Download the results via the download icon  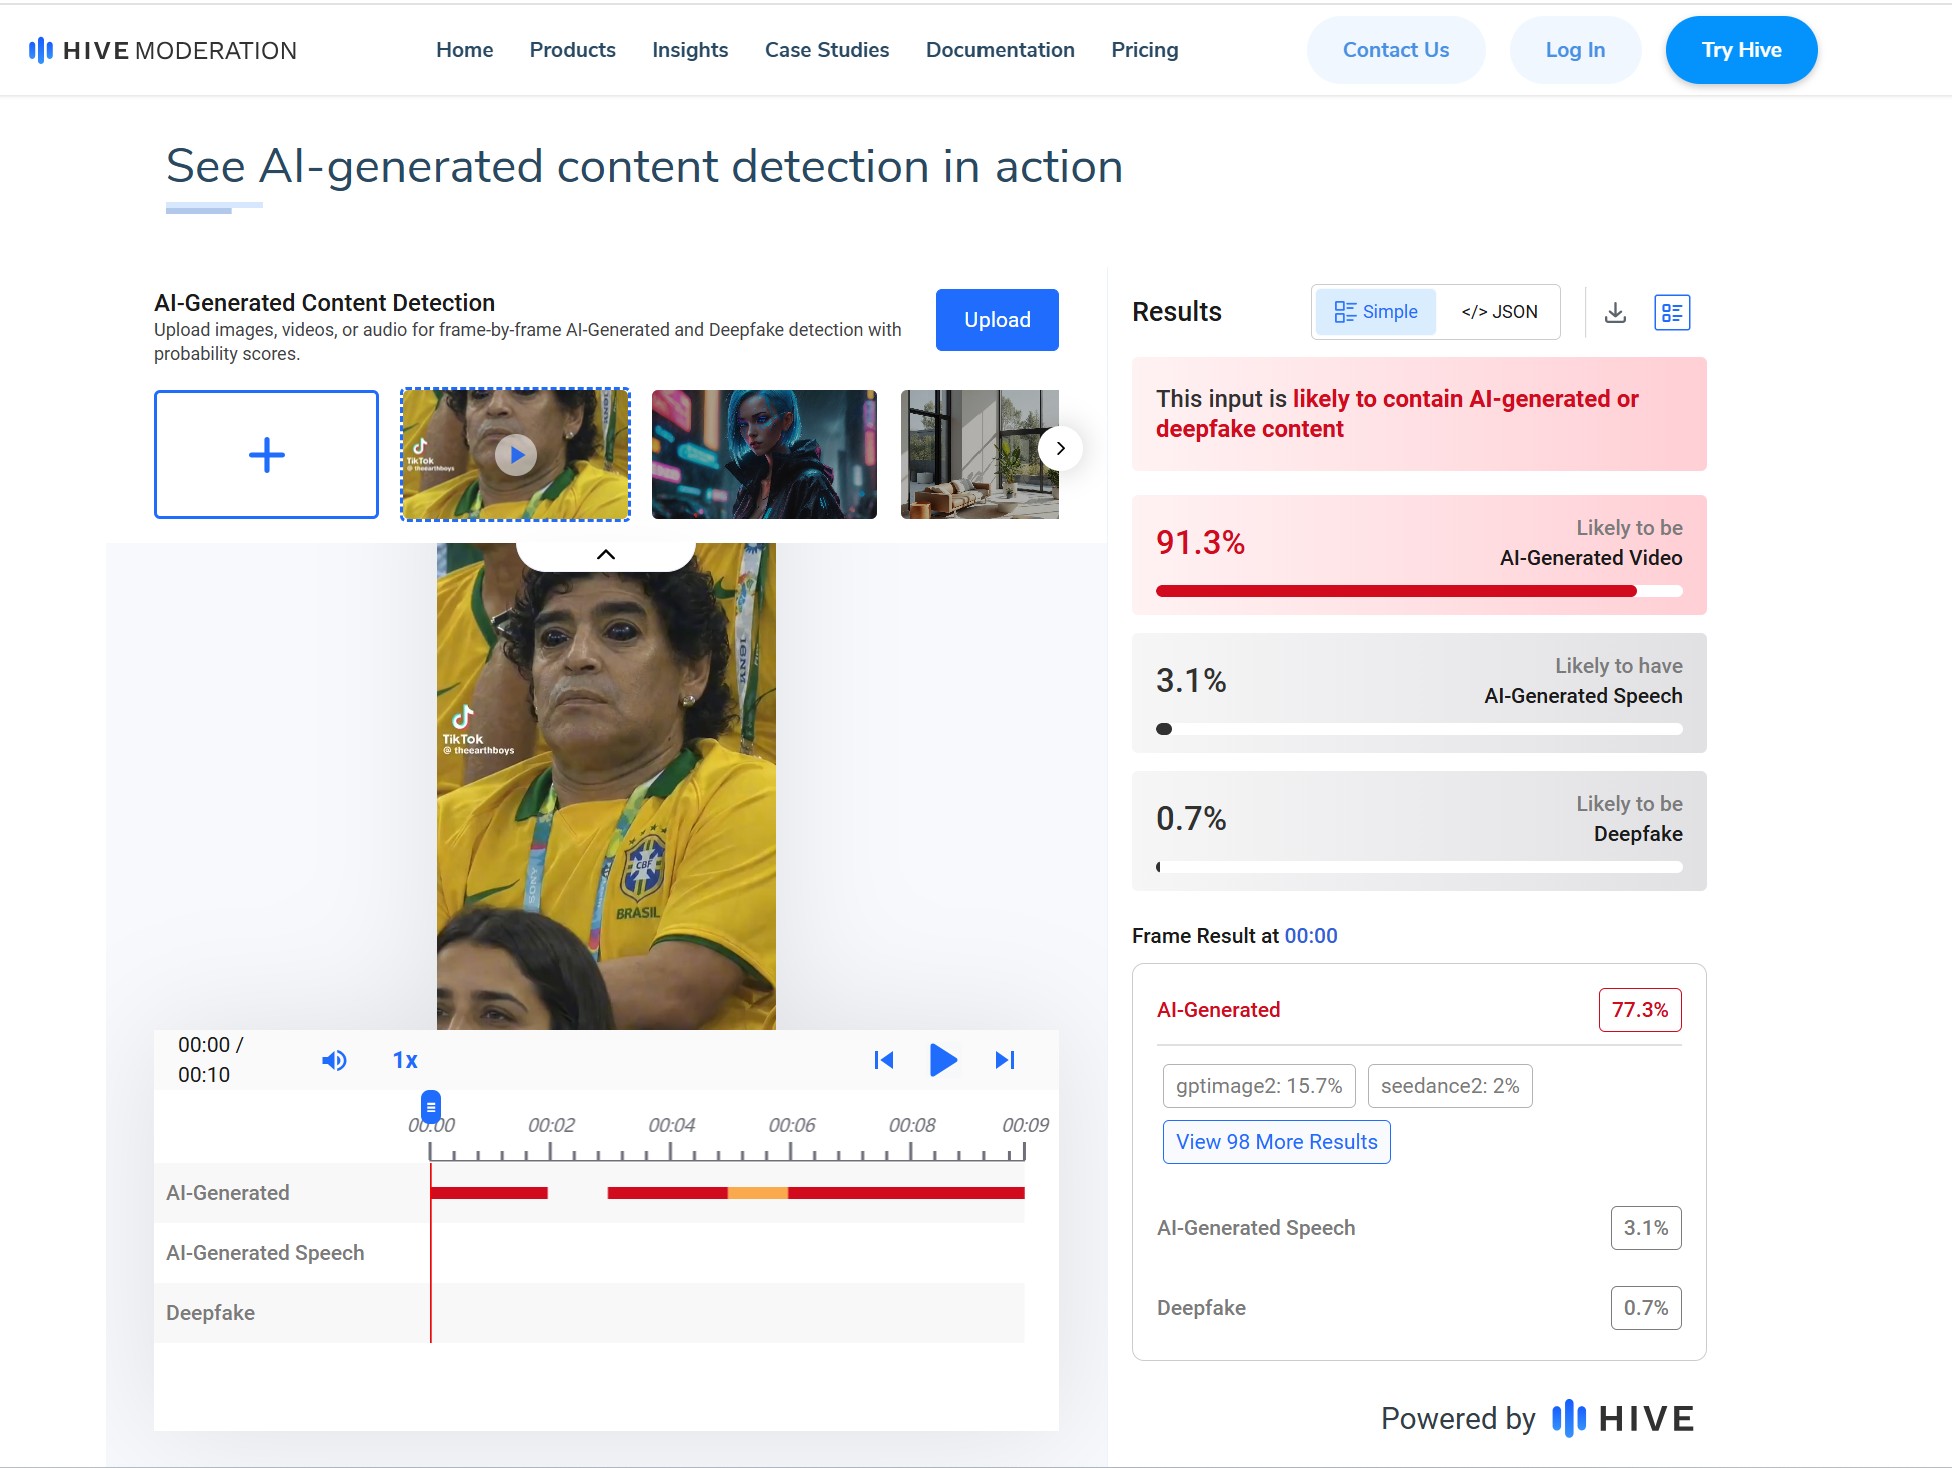click(x=1615, y=313)
